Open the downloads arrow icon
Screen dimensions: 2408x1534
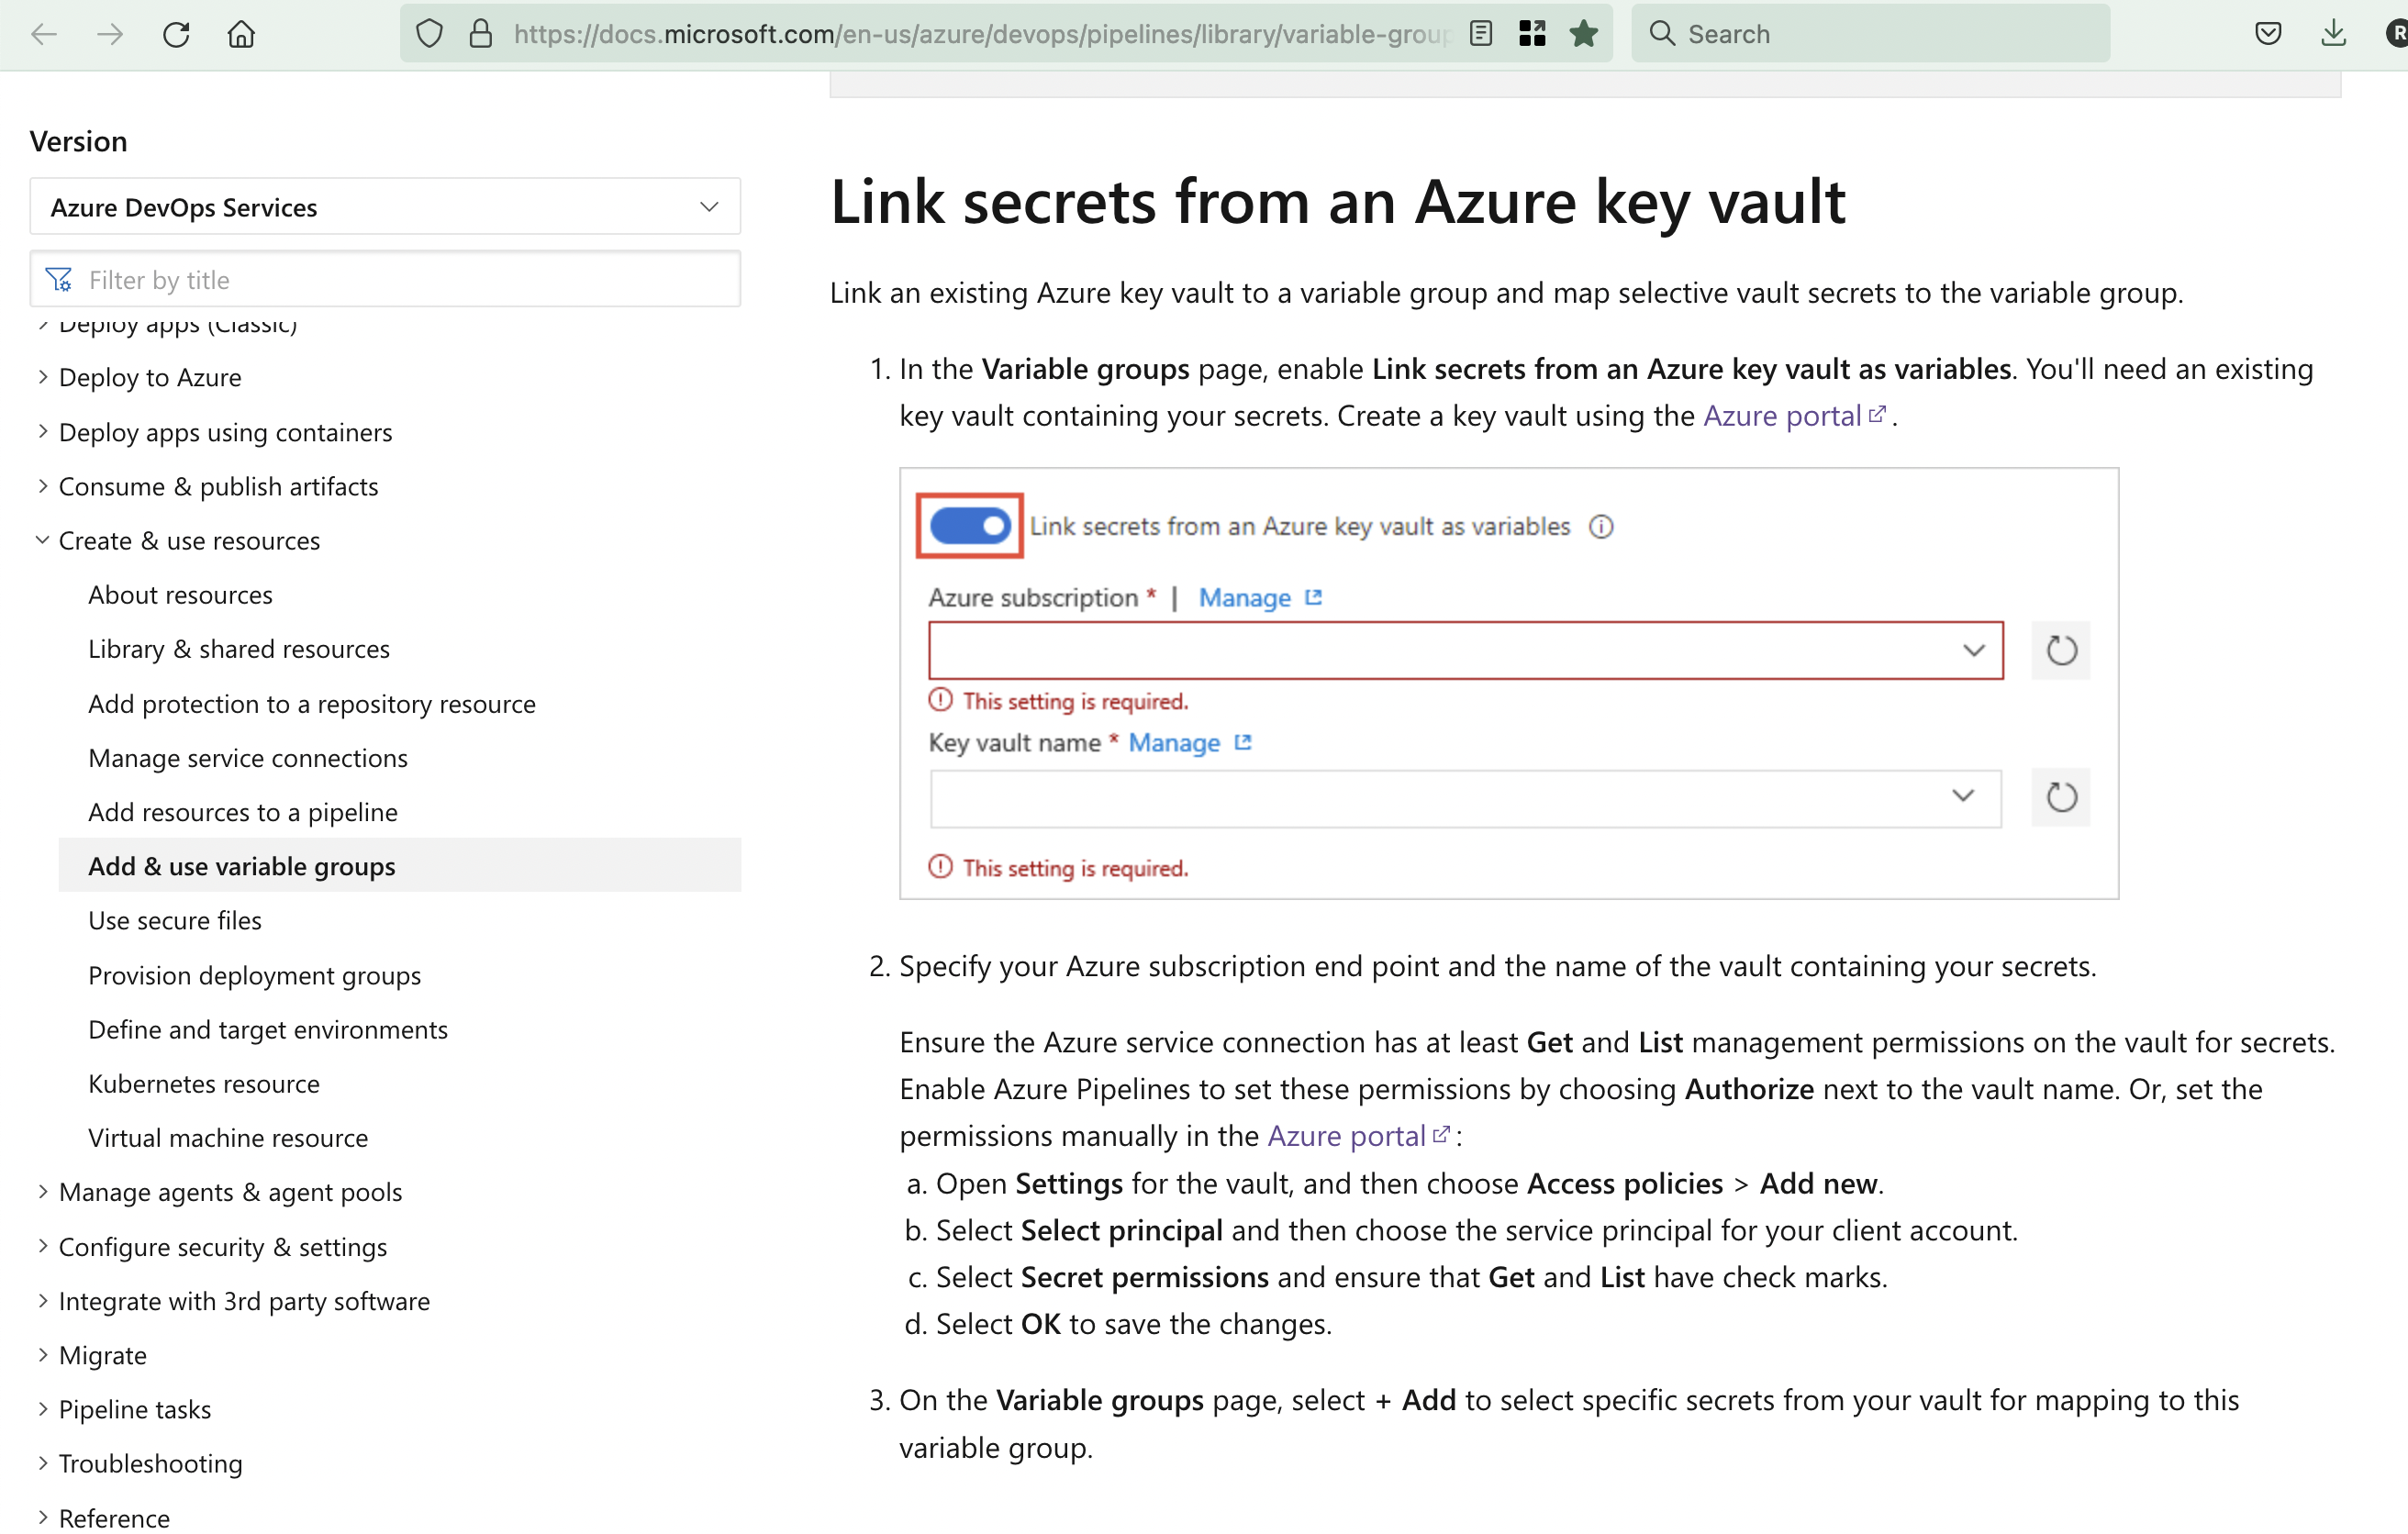point(2333,34)
